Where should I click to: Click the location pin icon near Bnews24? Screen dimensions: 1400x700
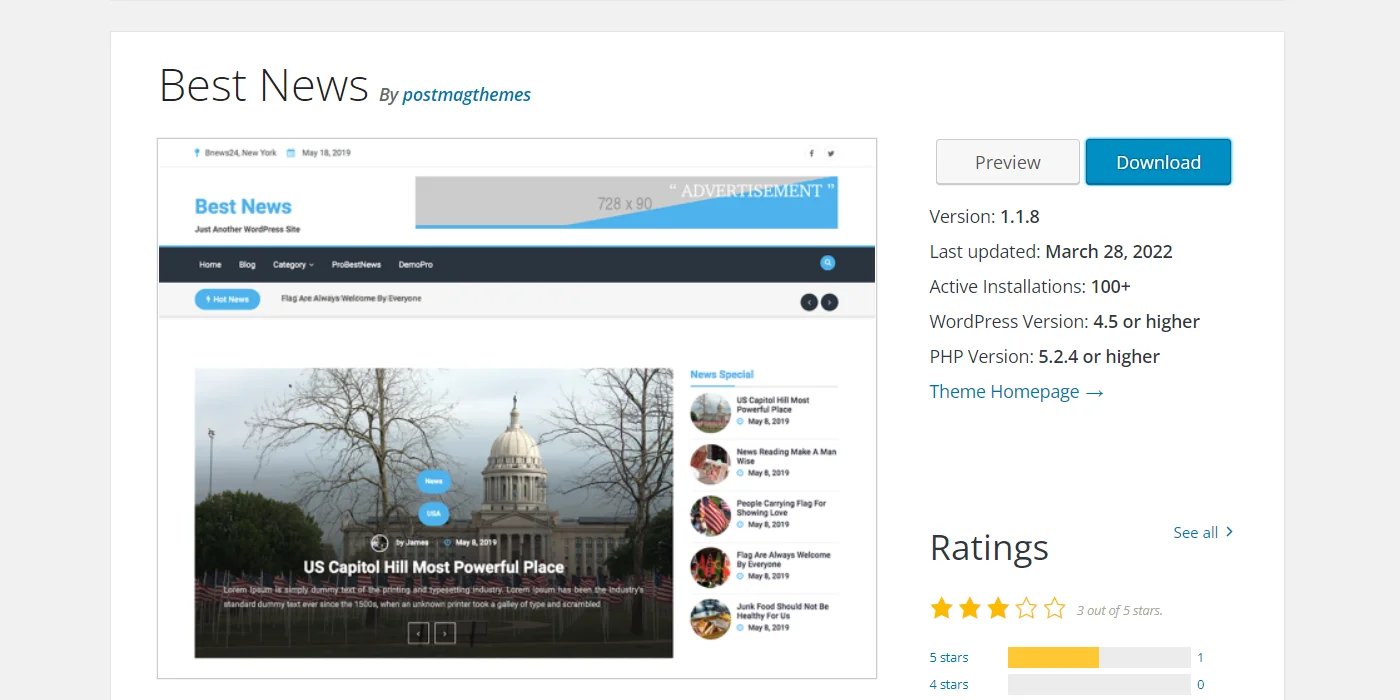pyautogui.click(x=198, y=153)
